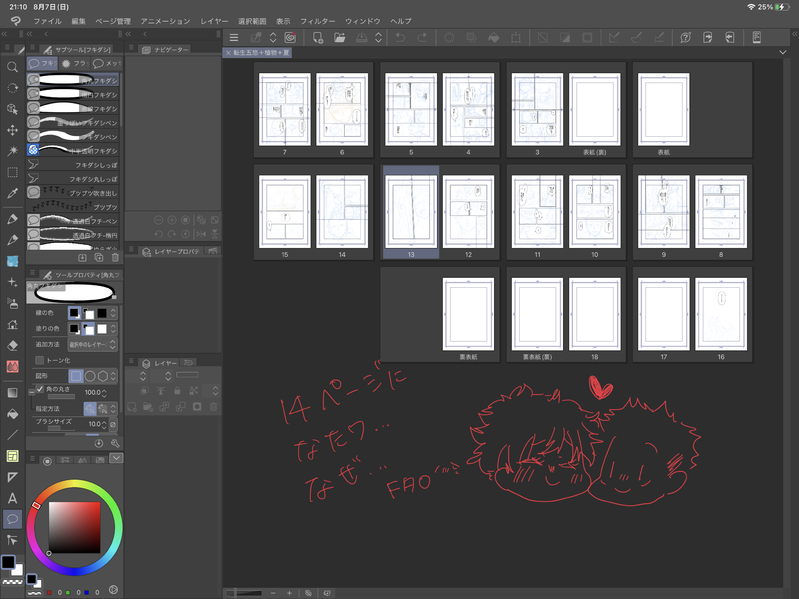Click the New document icon

pyautogui.click(x=317, y=38)
